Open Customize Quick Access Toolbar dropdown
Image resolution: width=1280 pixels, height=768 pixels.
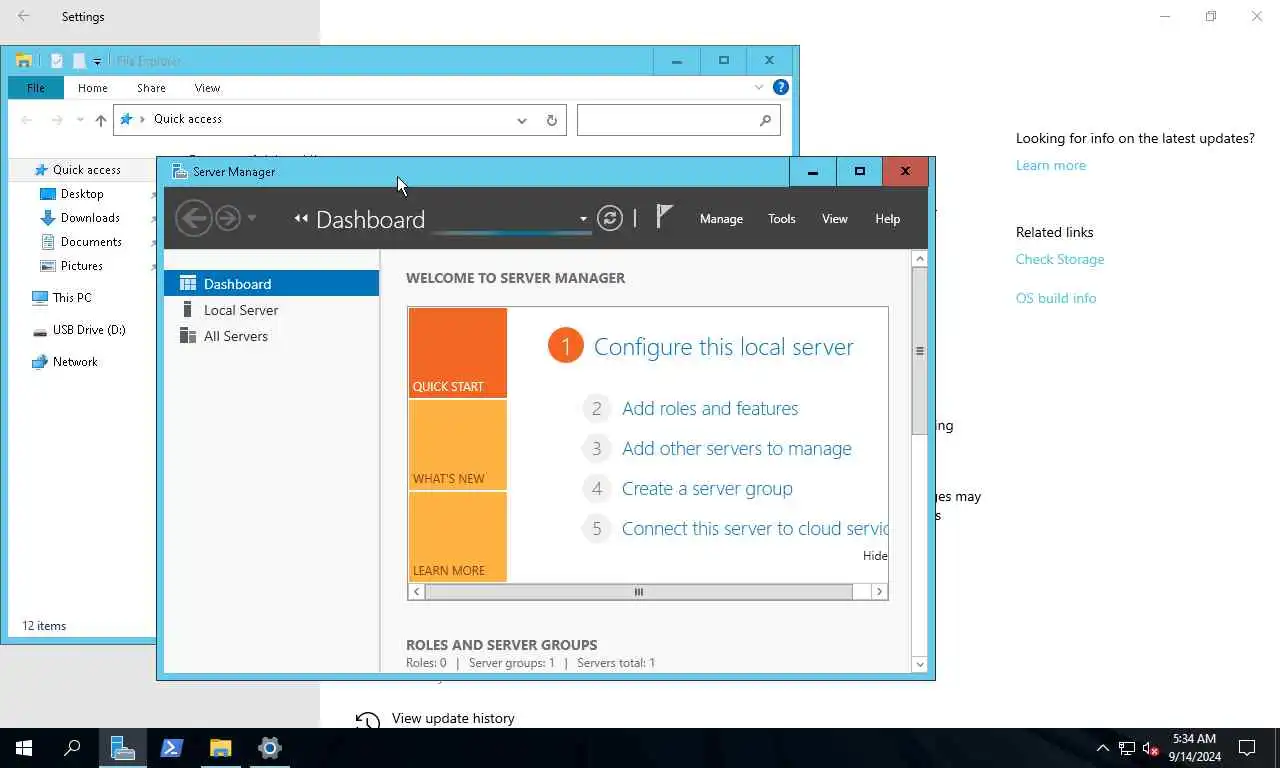click(97, 61)
